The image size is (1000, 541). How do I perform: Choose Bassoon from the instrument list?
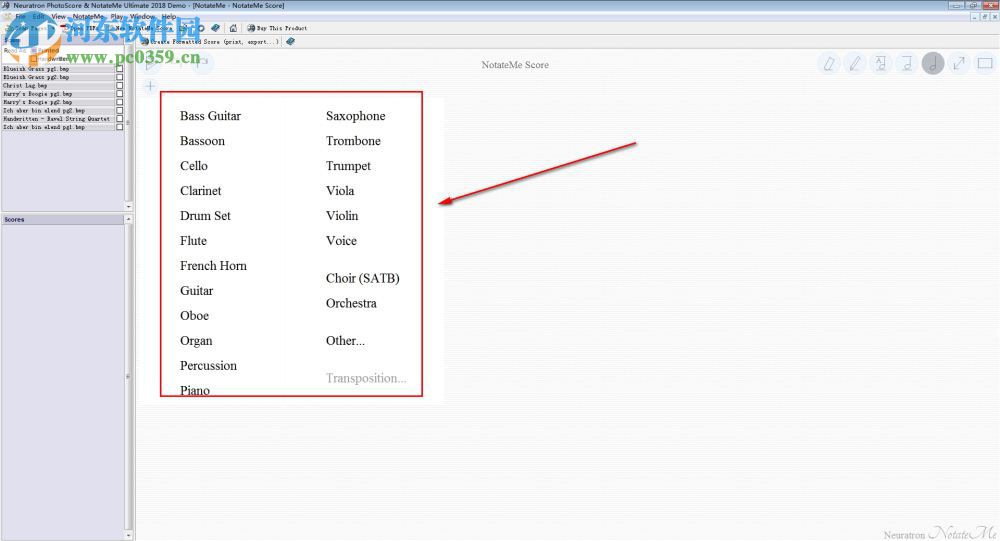click(x=202, y=141)
